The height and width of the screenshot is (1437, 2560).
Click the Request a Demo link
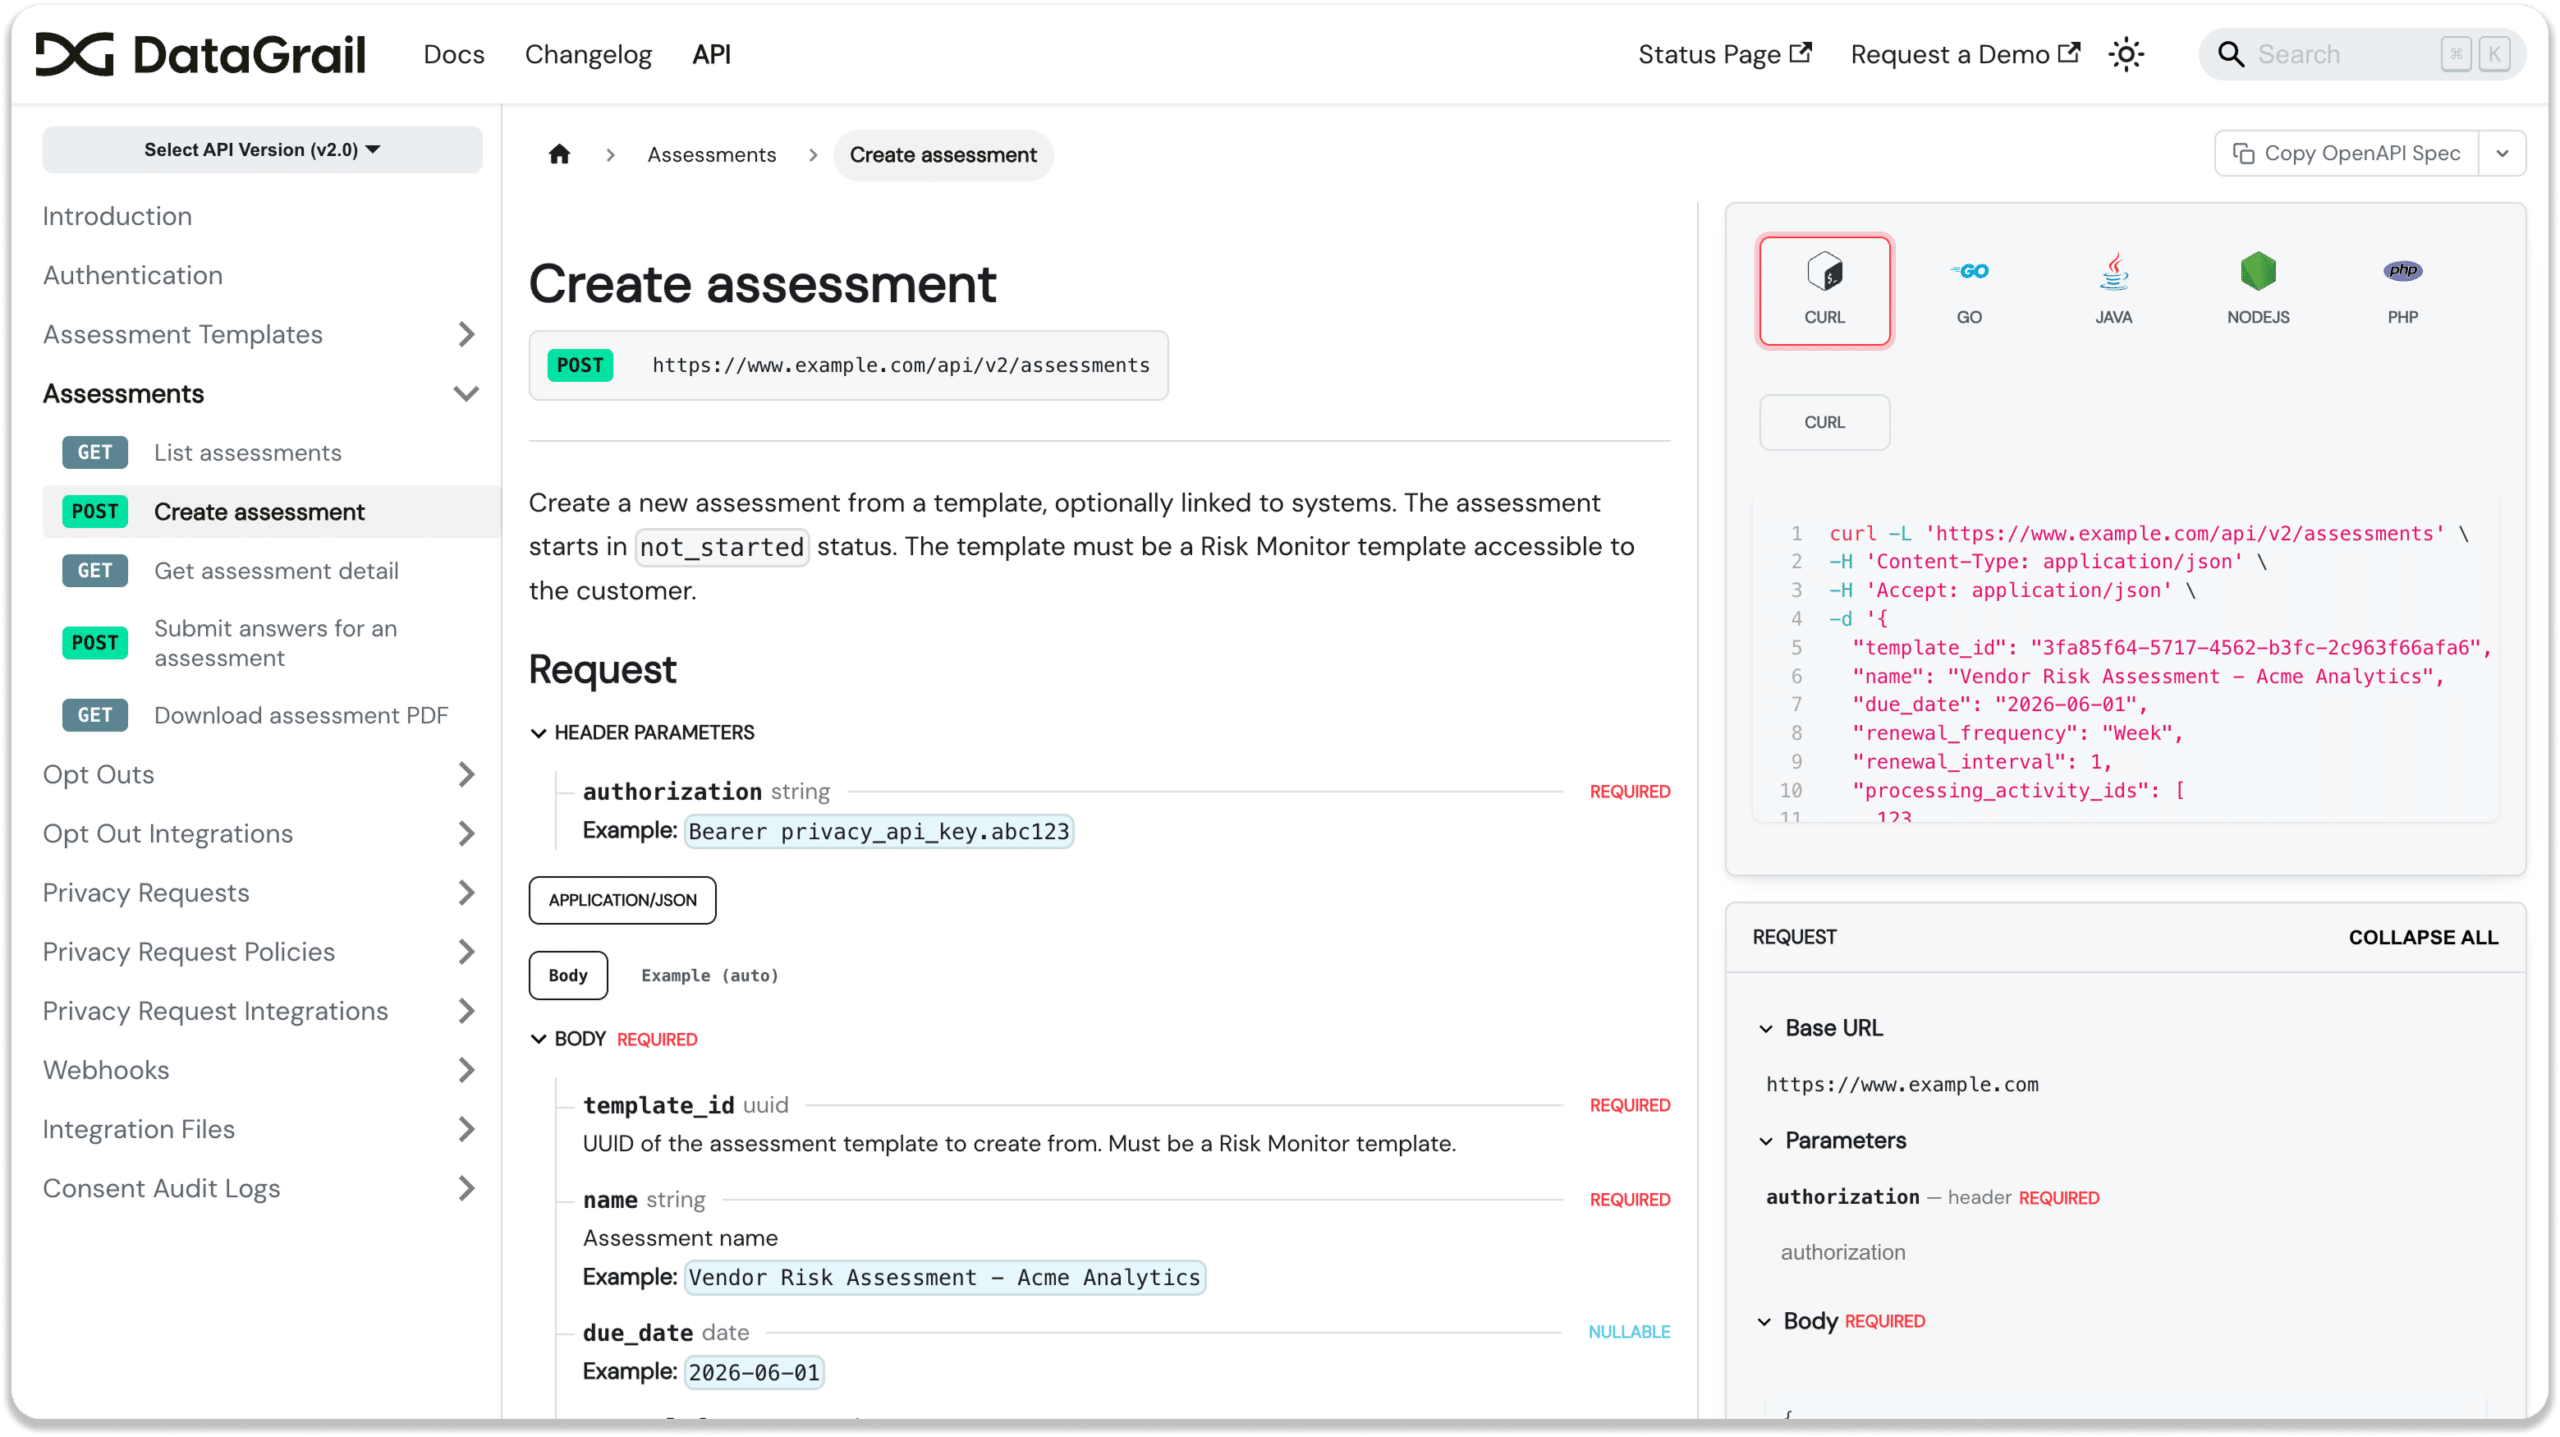point(1965,54)
